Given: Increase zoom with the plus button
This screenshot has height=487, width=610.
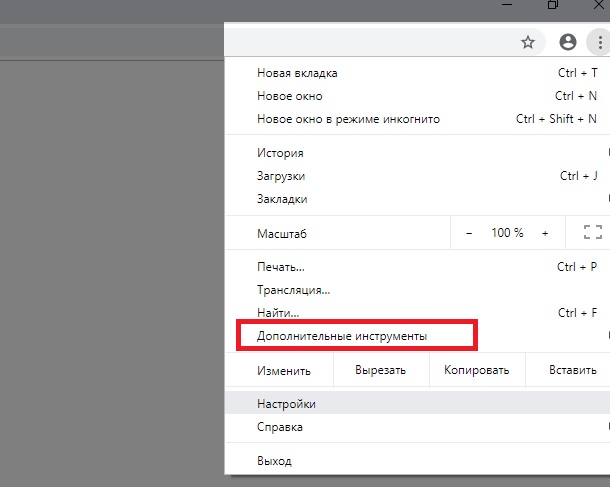Looking at the screenshot, I should 545,233.
